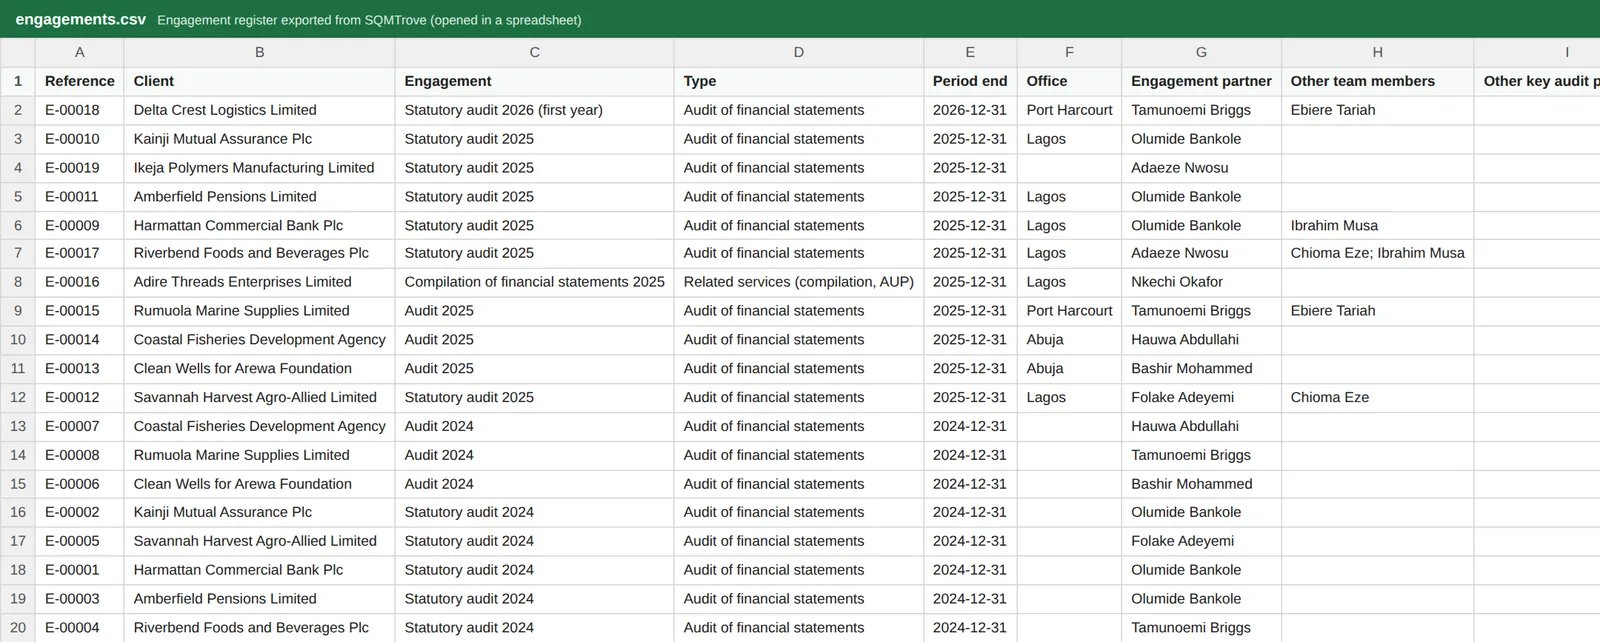Image resolution: width=1600 pixels, height=642 pixels.
Task: Select column D header
Action: 798,52
